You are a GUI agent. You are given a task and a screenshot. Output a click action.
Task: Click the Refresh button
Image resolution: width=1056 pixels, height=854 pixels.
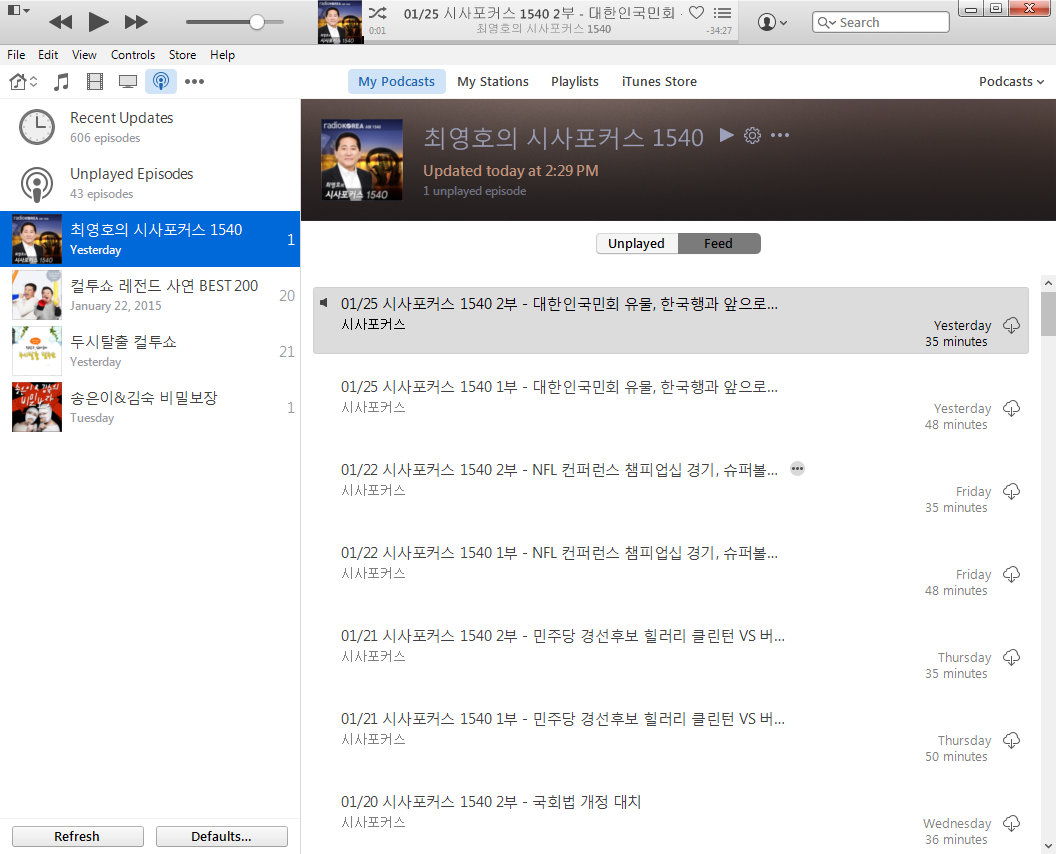77,836
